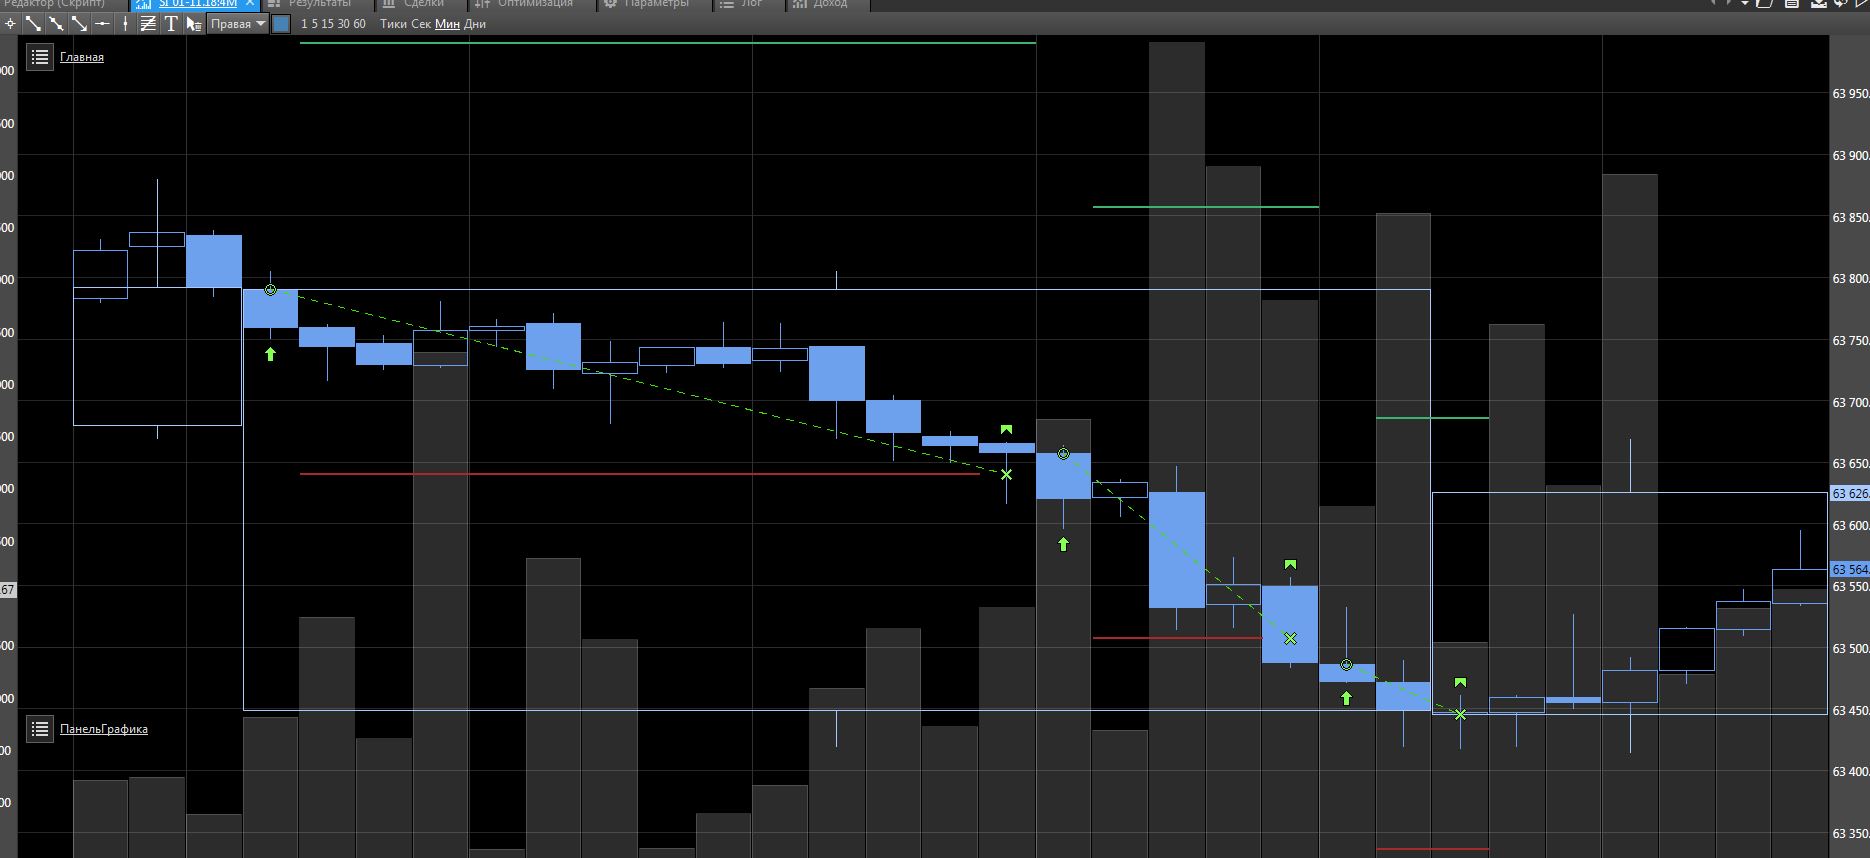
Task: Click the 63 800 price axis label
Action: tap(1850, 279)
